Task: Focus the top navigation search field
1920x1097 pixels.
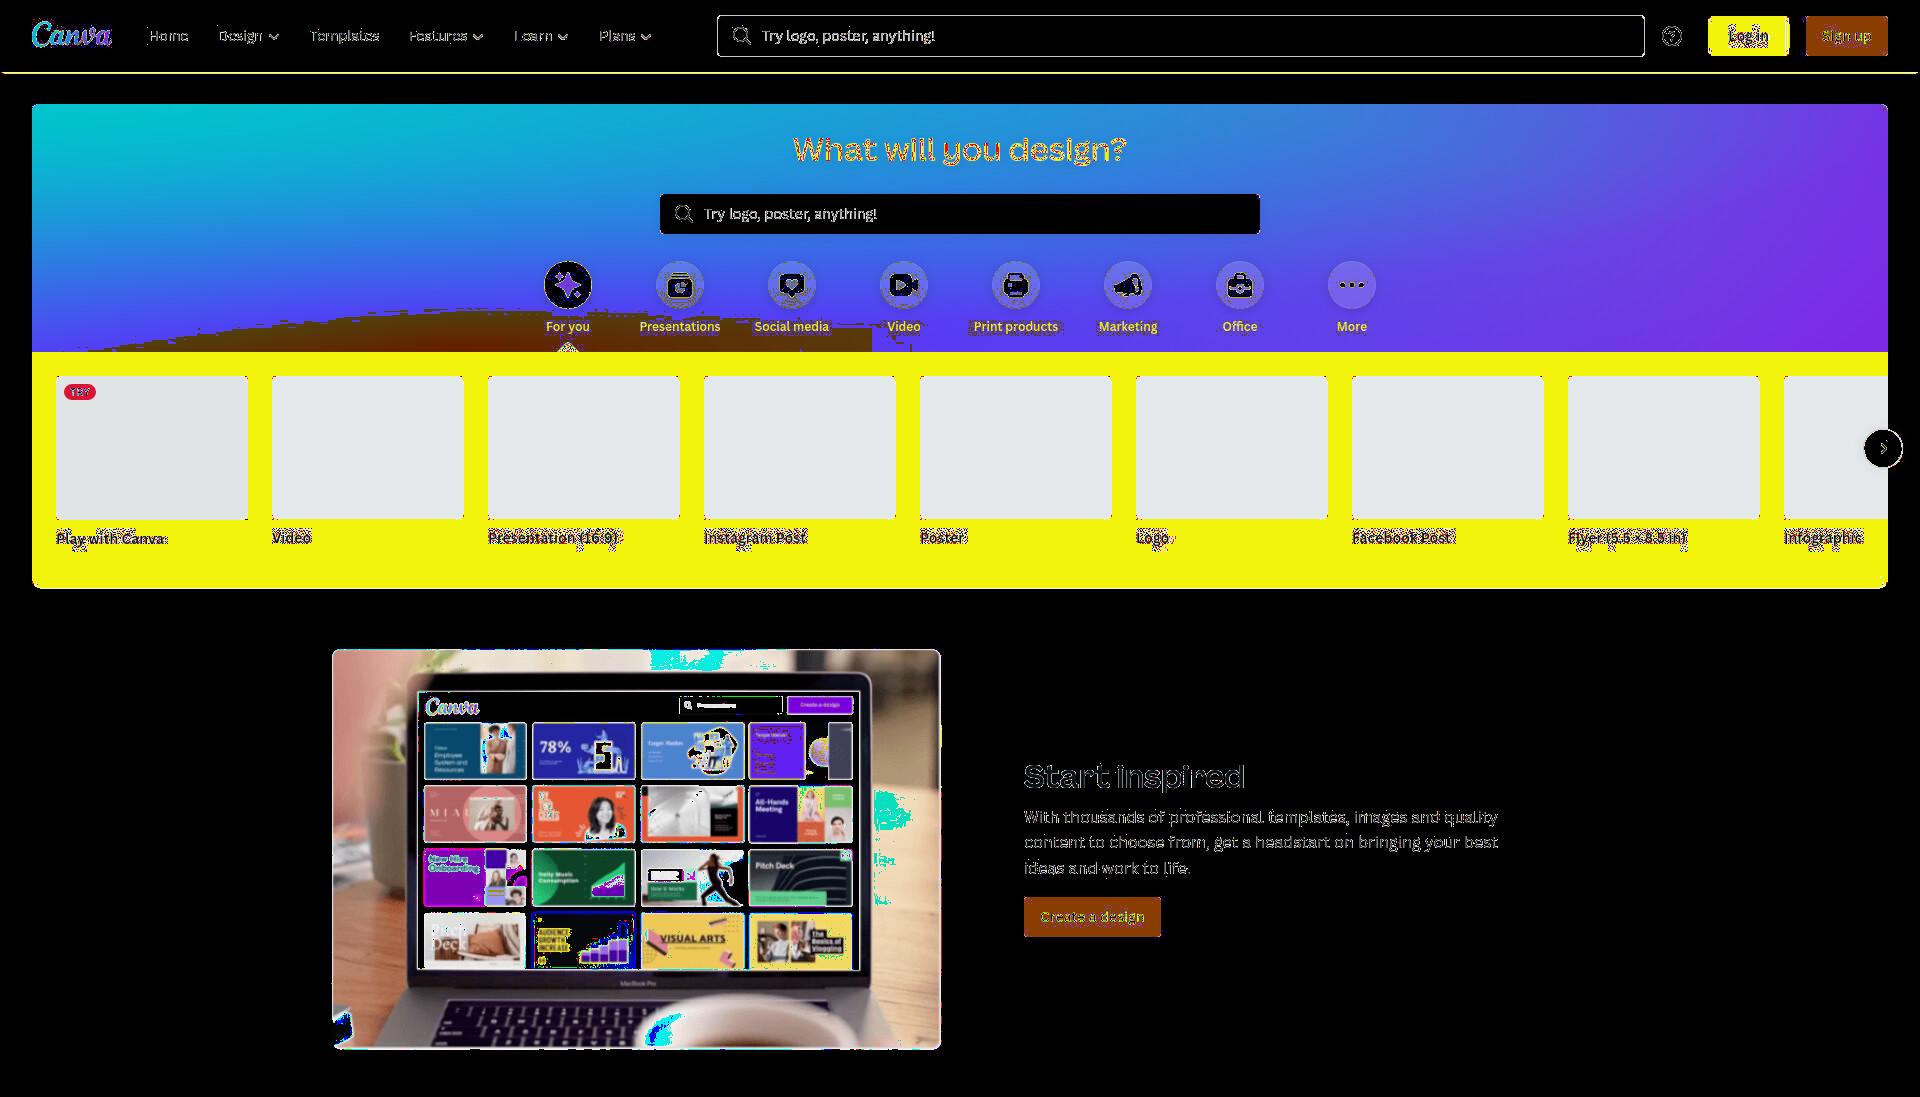Action: 1180,36
